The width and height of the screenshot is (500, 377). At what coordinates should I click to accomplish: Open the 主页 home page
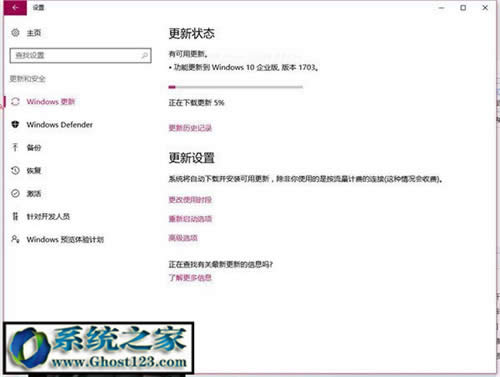click(x=34, y=33)
